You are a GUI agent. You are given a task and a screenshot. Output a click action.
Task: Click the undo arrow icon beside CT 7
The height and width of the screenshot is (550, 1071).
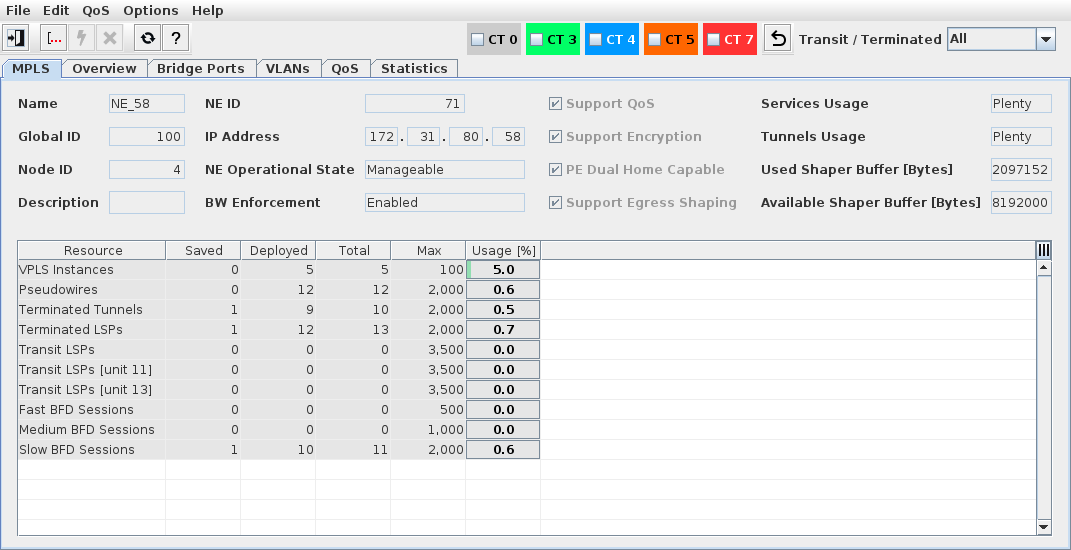(x=778, y=39)
